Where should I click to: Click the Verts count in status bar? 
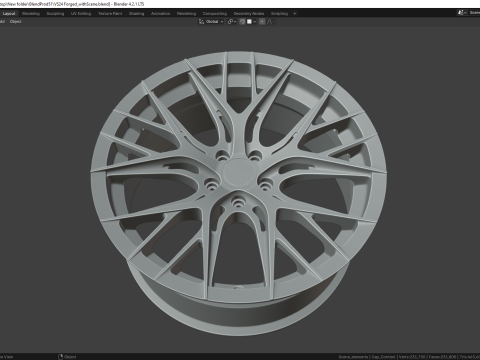pyautogui.click(x=412, y=357)
